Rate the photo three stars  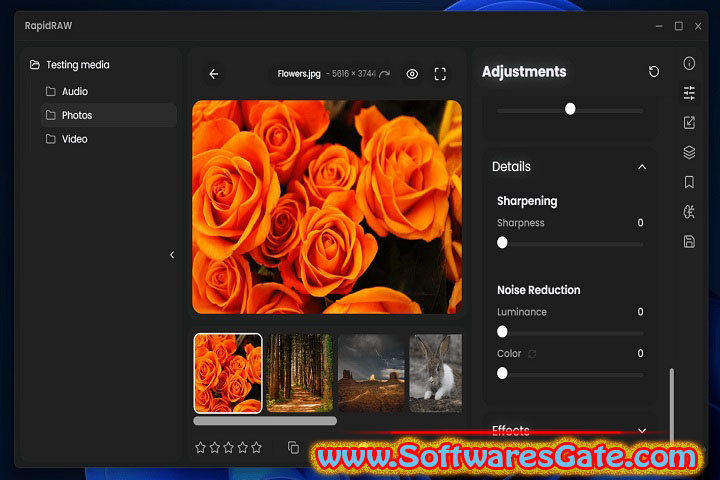click(x=228, y=447)
